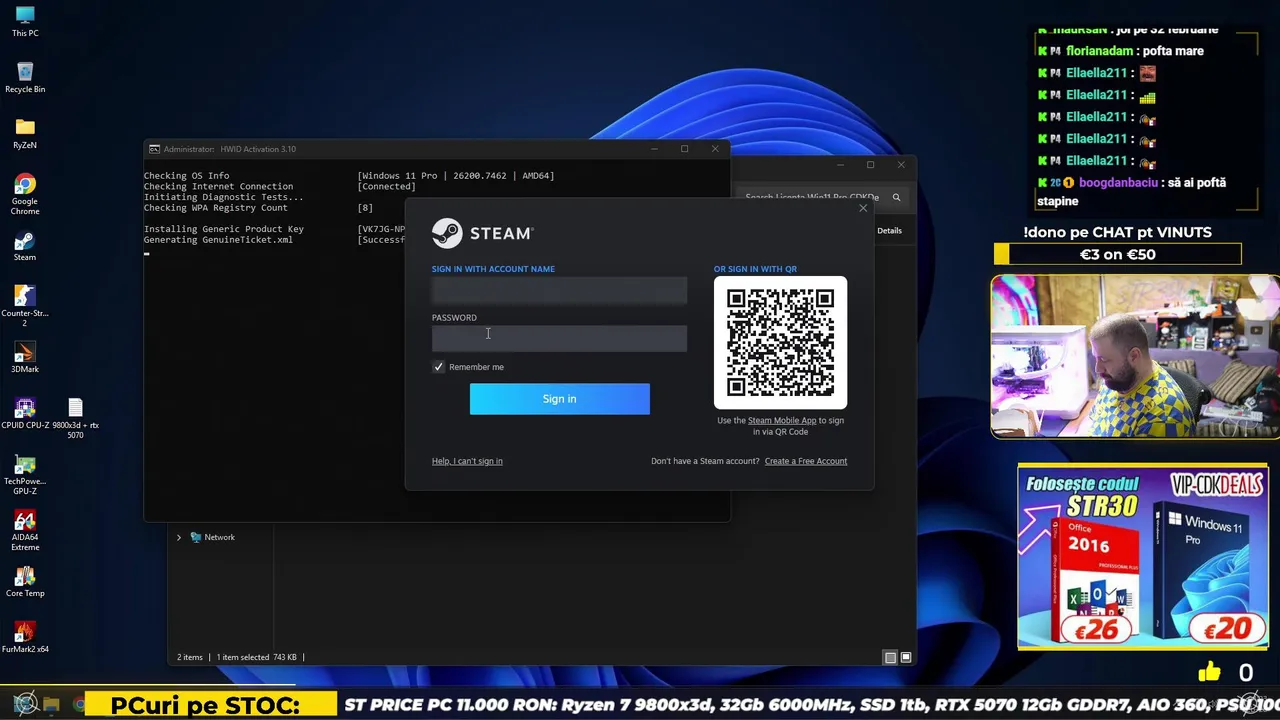1280x720 pixels.
Task: Click the "2 items" status bar text
Action: point(190,657)
